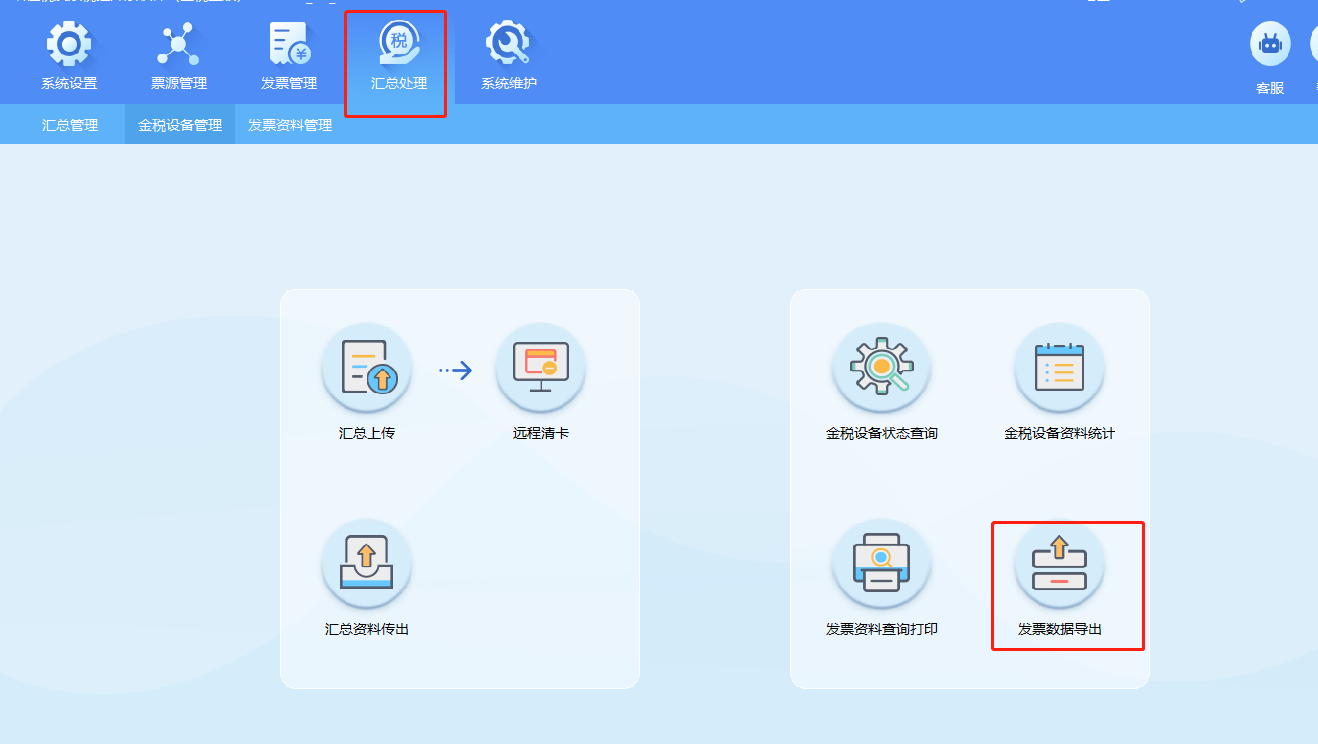The height and width of the screenshot is (744, 1318).
Task: Open 票源管理 network icon
Action: click(179, 46)
